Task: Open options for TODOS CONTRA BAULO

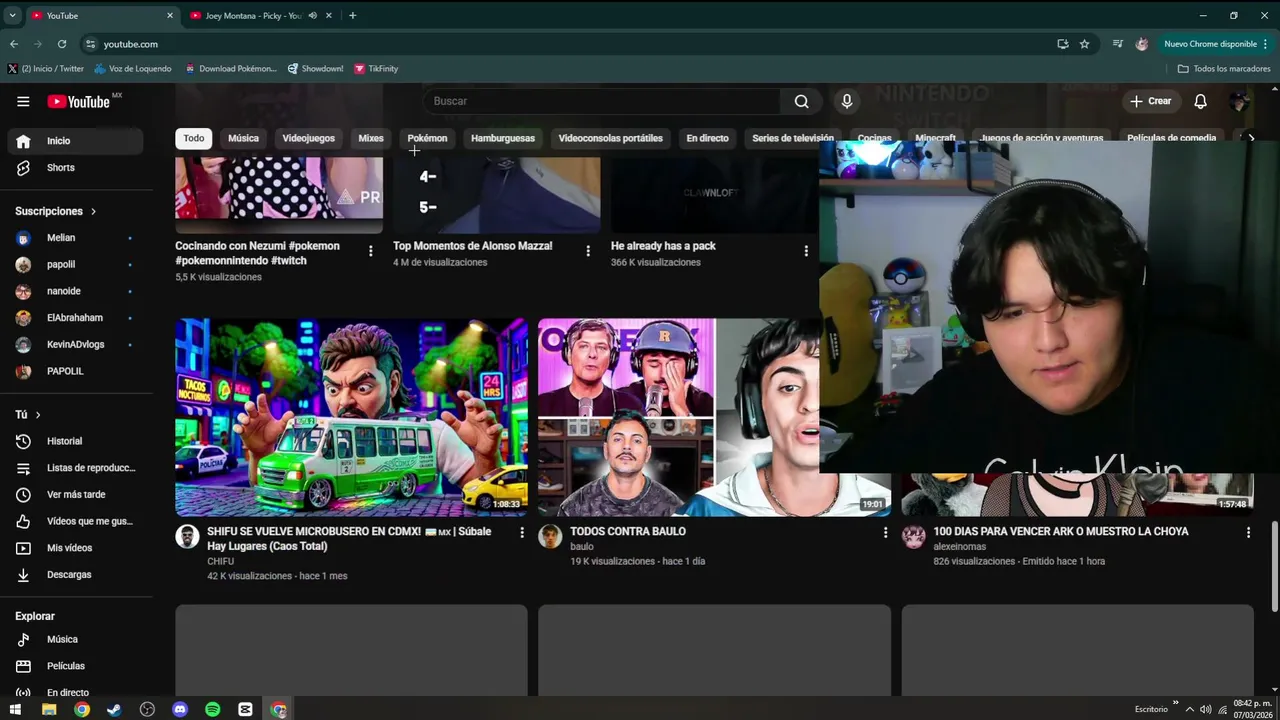Action: coord(885,533)
